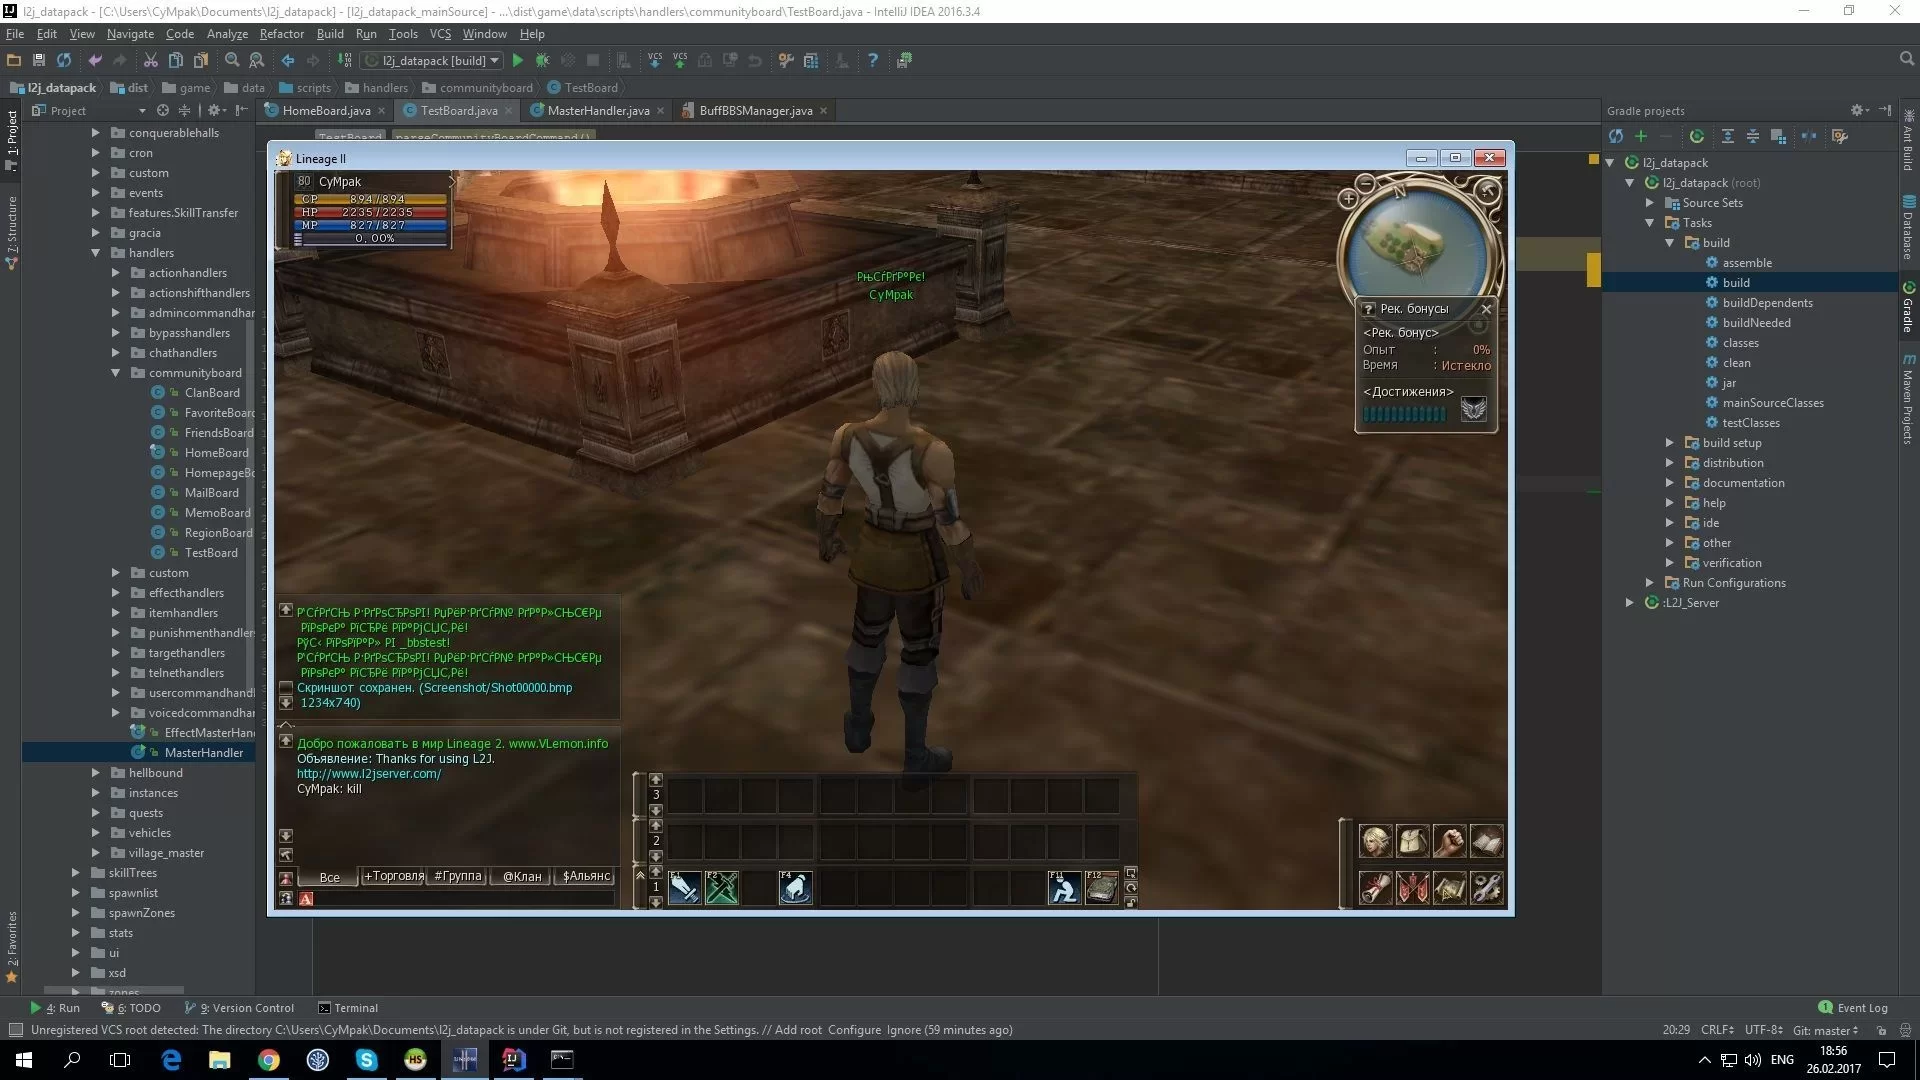Image resolution: width=1920 pixels, height=1080 pixels.
Task: Click the Help question mark icon
Action: pos(873,61)
